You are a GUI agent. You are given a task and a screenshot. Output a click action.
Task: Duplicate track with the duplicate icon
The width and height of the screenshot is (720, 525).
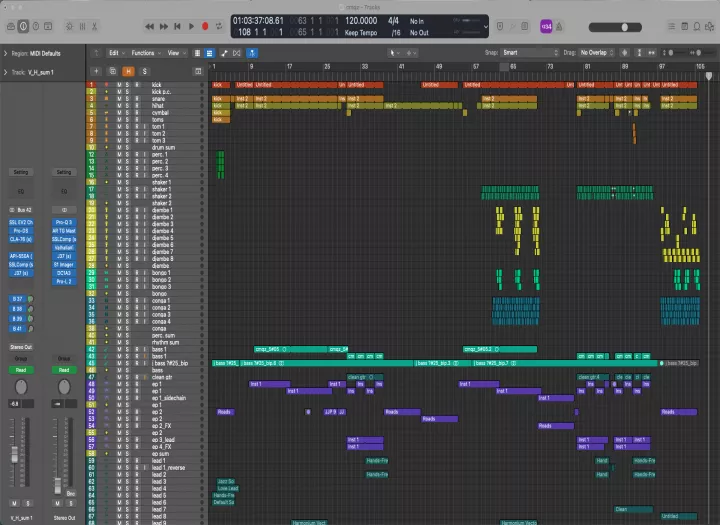pos(112,71)
